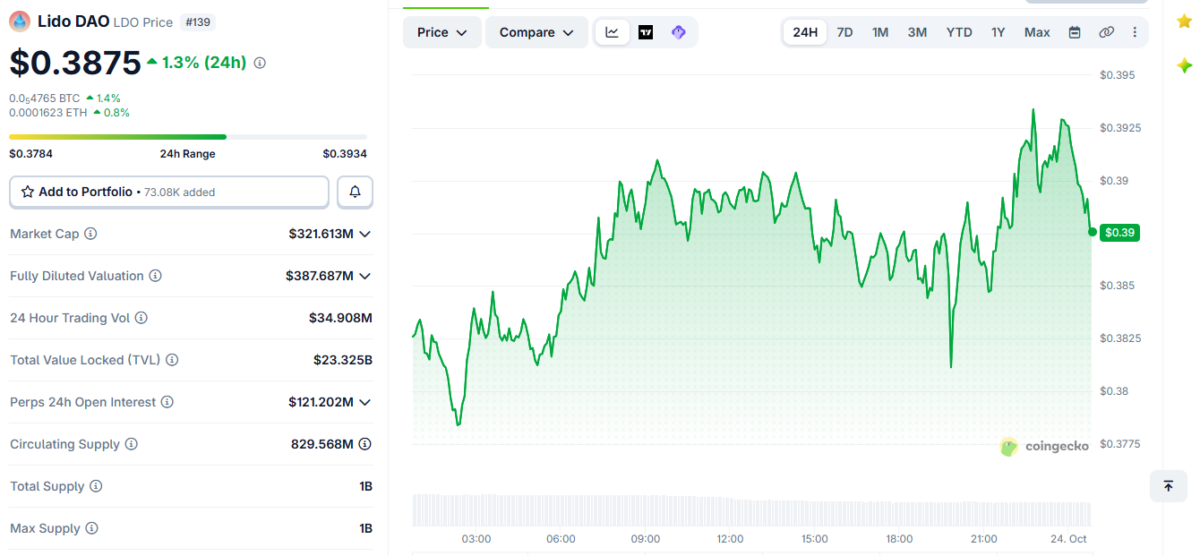
Task: Select the 24H timeframe tab
Action: click(805, 32)
